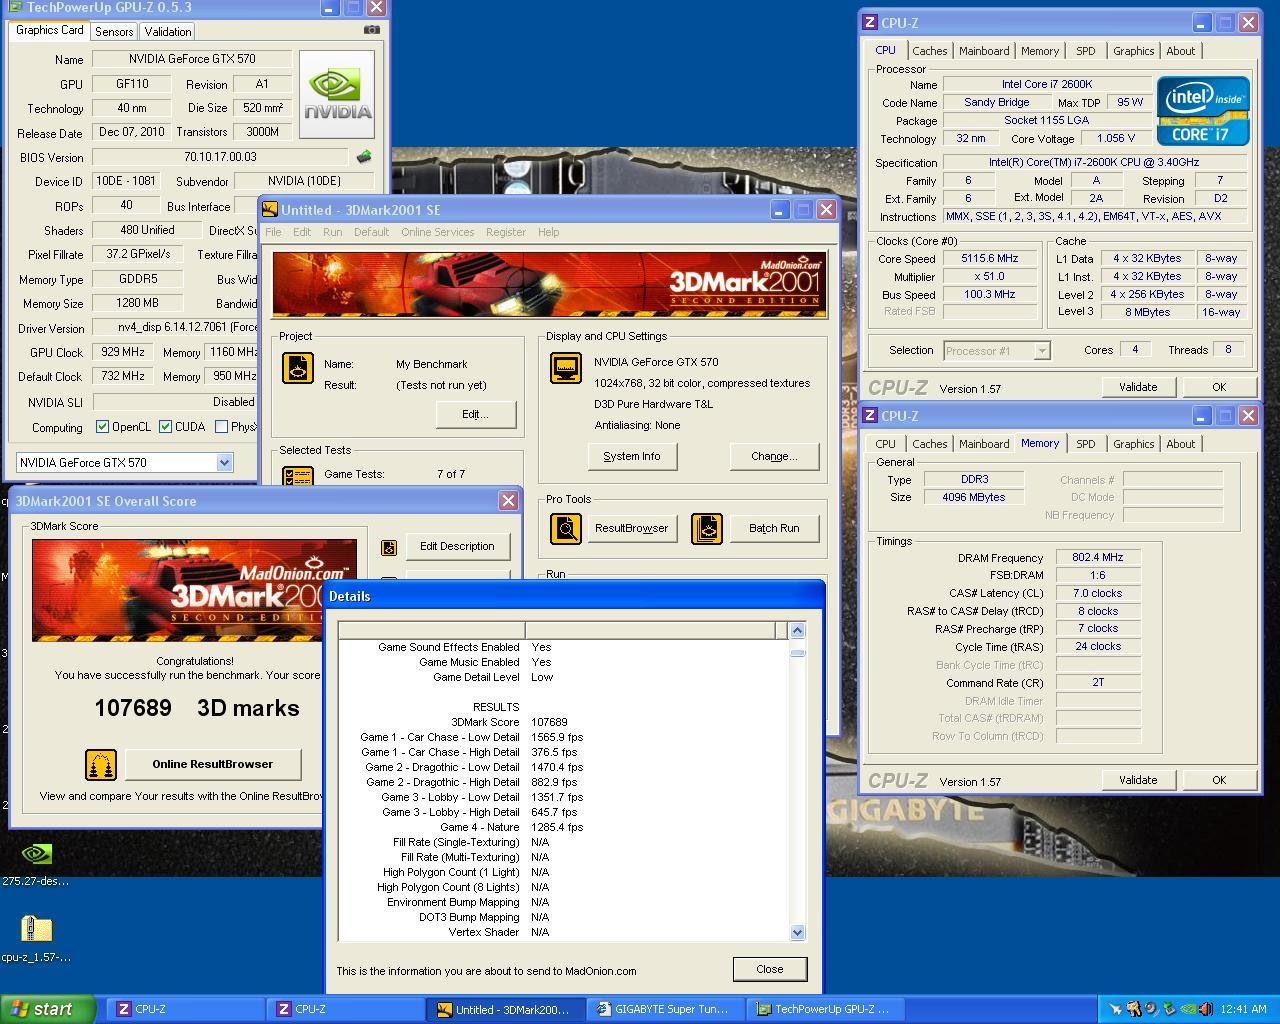This screenshot has height=1024, width=1280.
Task: Click the NVIDIA logo in GPU-Z
Action: tap(337, 95)
